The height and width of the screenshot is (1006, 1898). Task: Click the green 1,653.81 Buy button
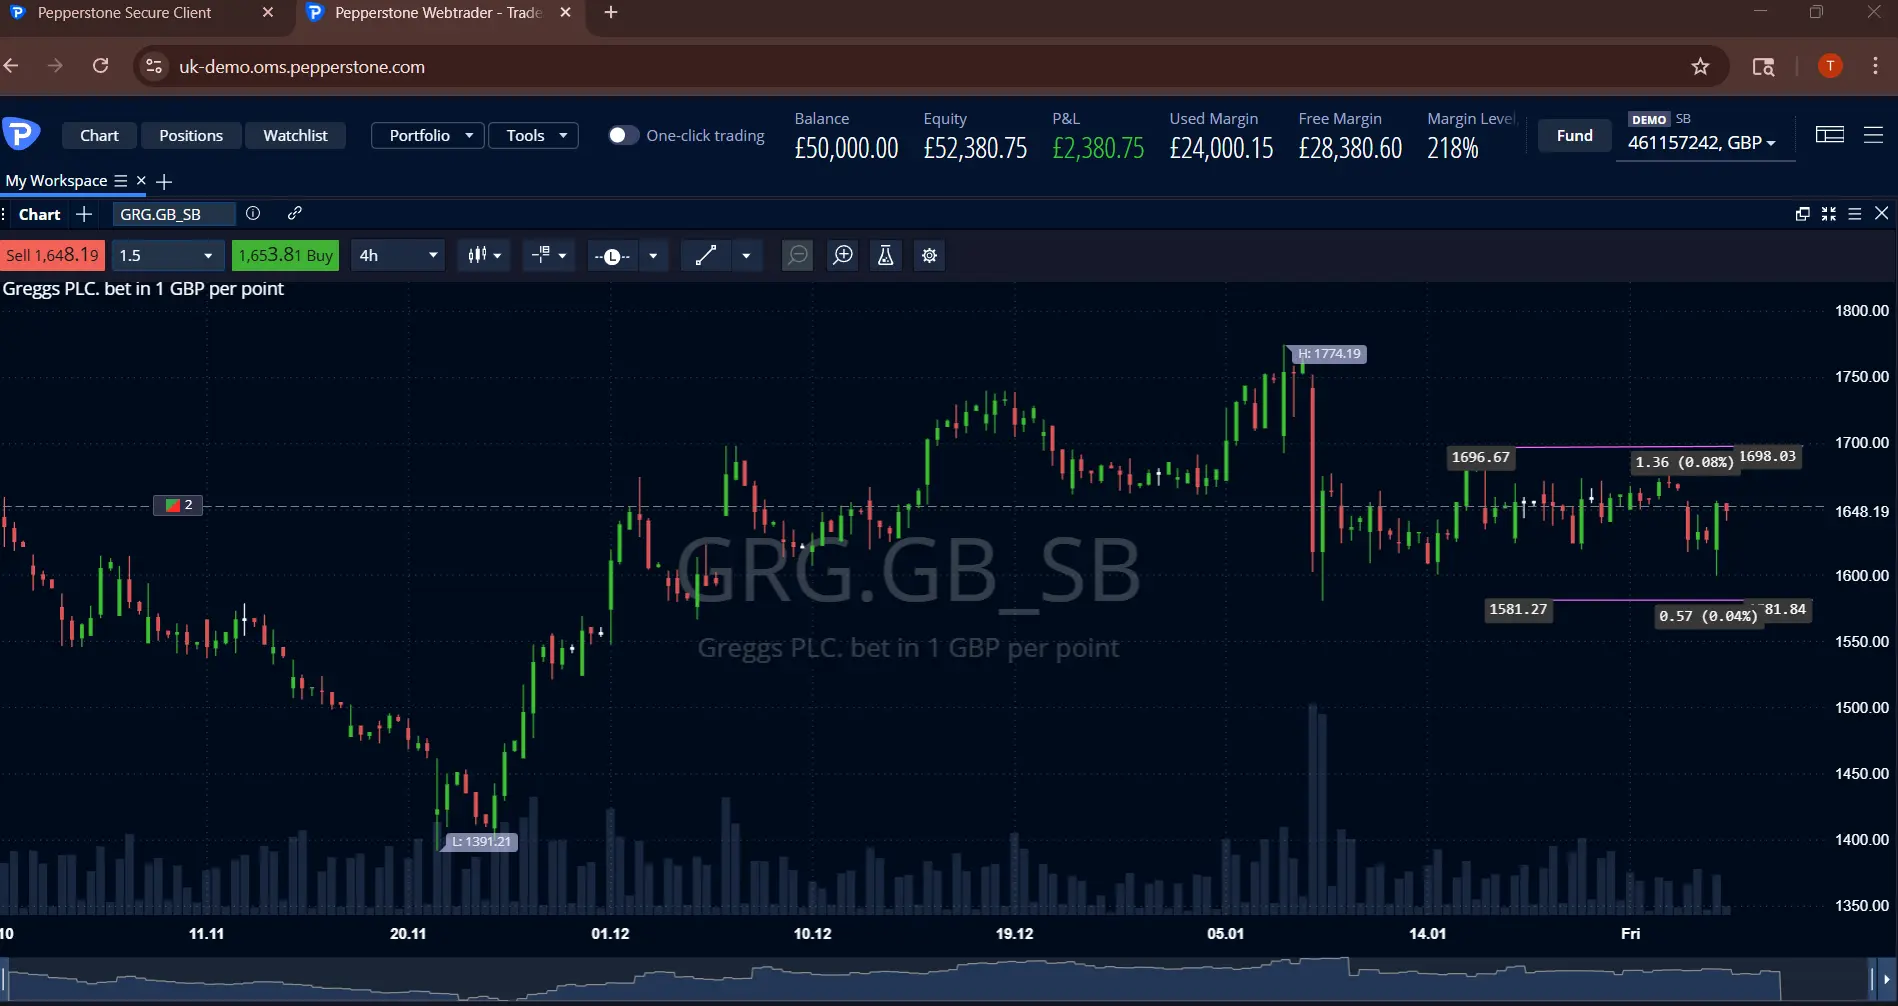click(285, 255)
